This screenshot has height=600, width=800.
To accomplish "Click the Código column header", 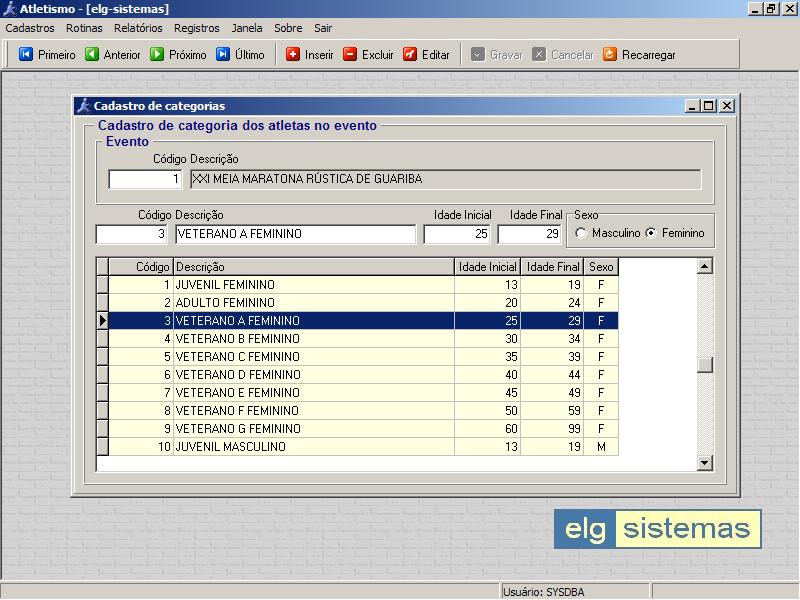I will [141, 267].
